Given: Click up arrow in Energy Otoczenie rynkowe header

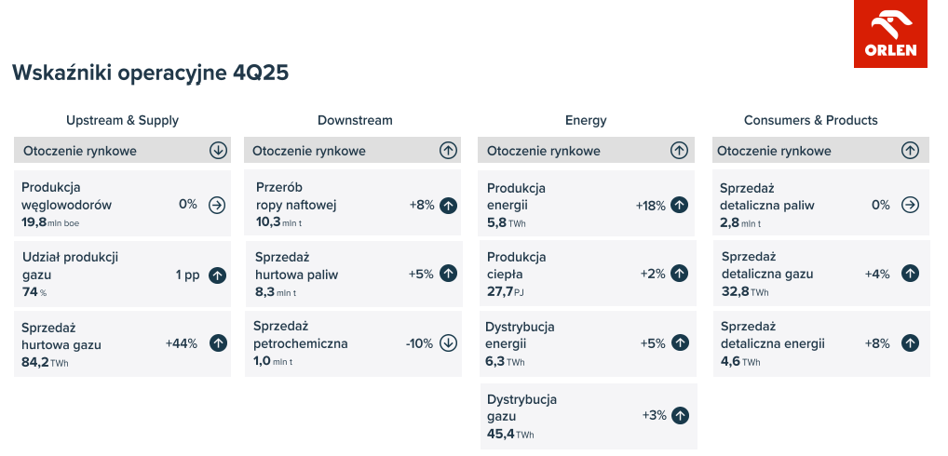Looking at the screenshot, I should click(x=679, y=150).
